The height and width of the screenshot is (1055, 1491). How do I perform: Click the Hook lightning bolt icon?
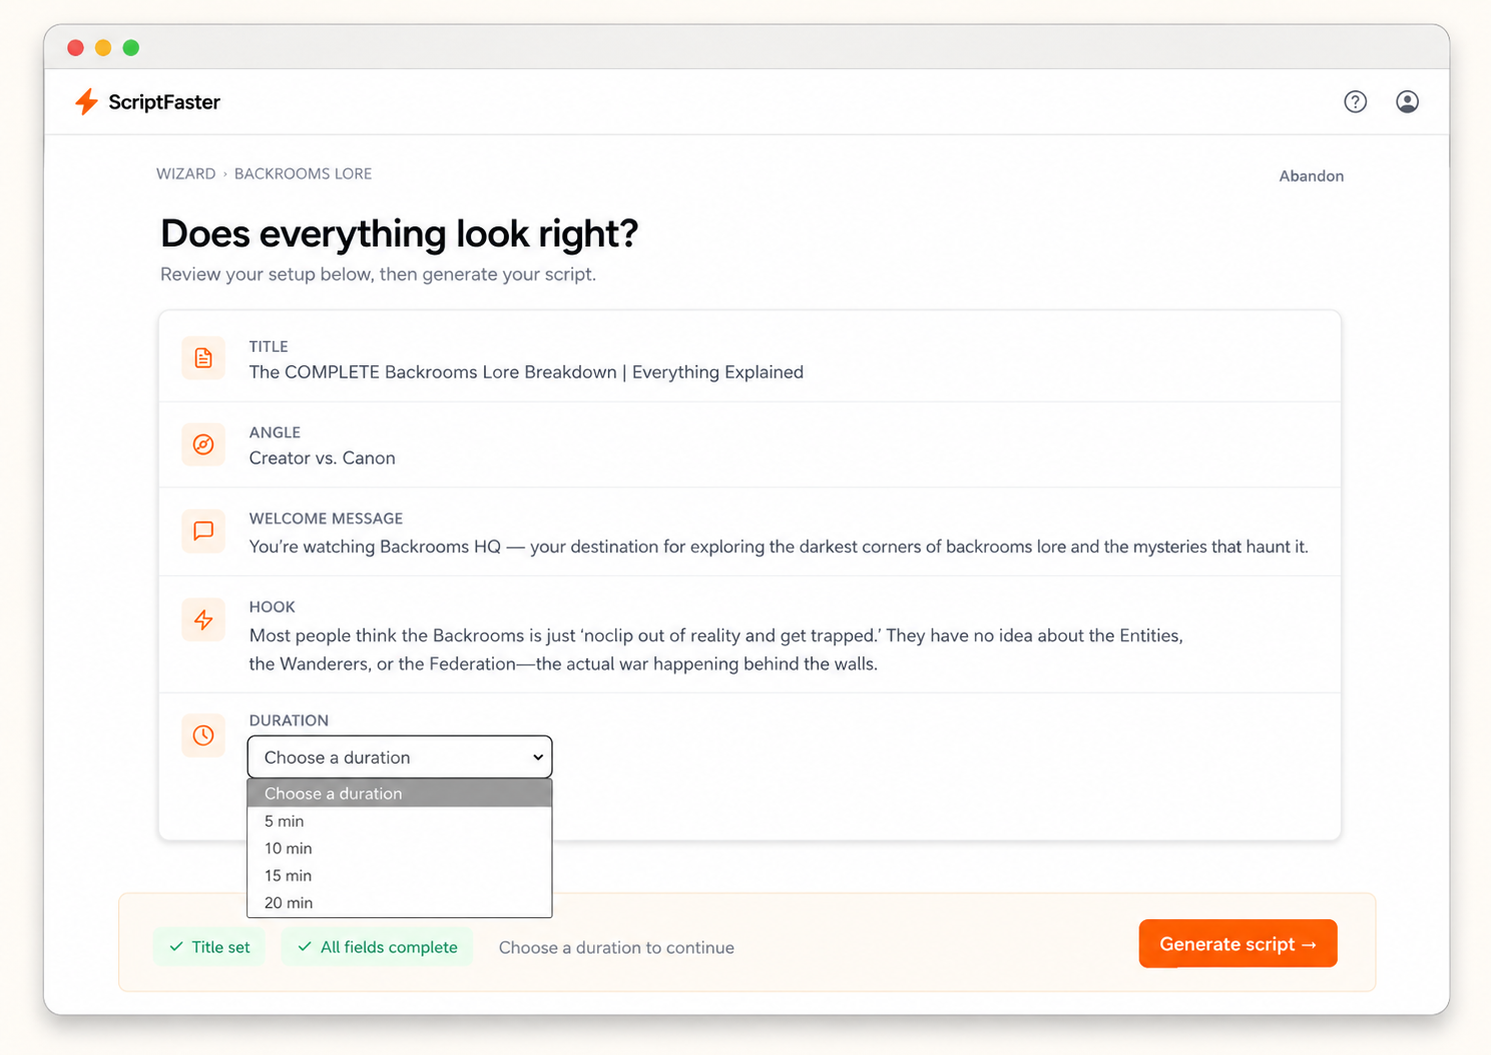pyautogui.click(x=203, y=620)
